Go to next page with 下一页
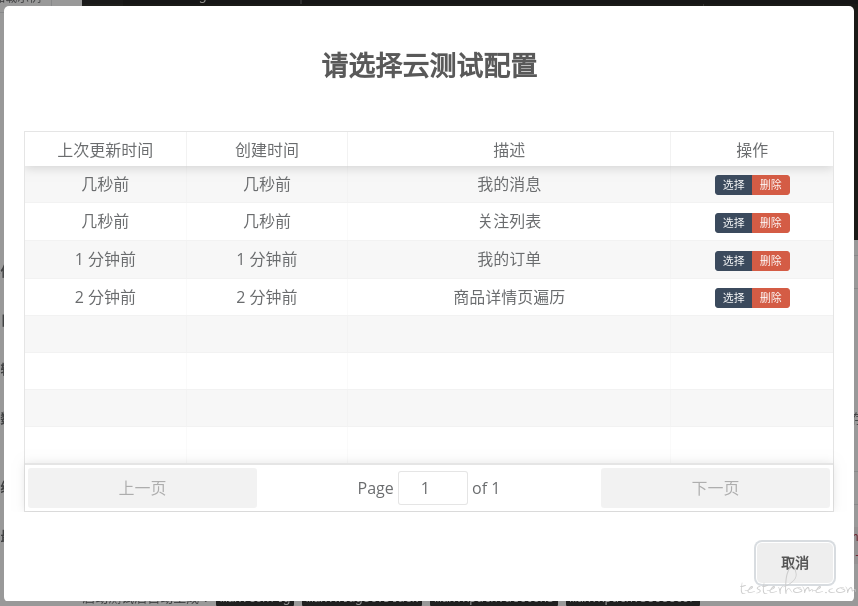Image resolution: width=858 pixels, height=606 pixels. 715,488
